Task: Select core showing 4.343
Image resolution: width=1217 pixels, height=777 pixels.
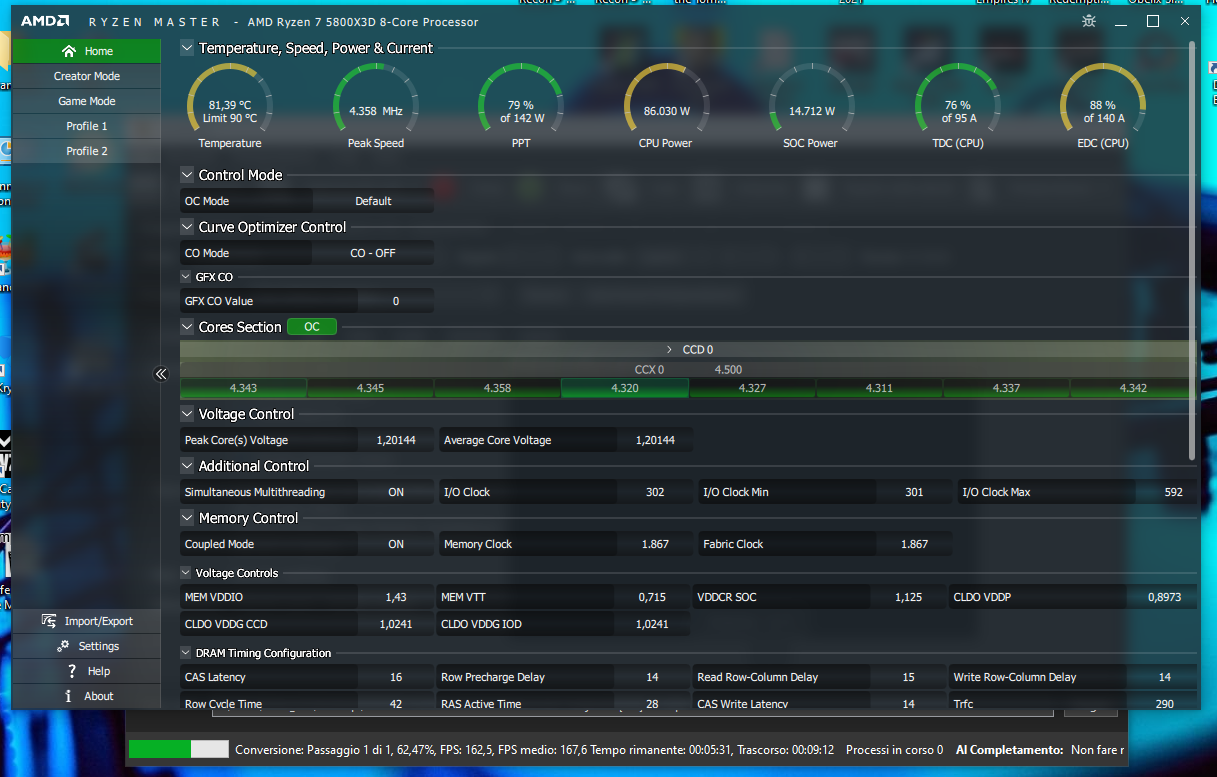Action: (243, 388)
